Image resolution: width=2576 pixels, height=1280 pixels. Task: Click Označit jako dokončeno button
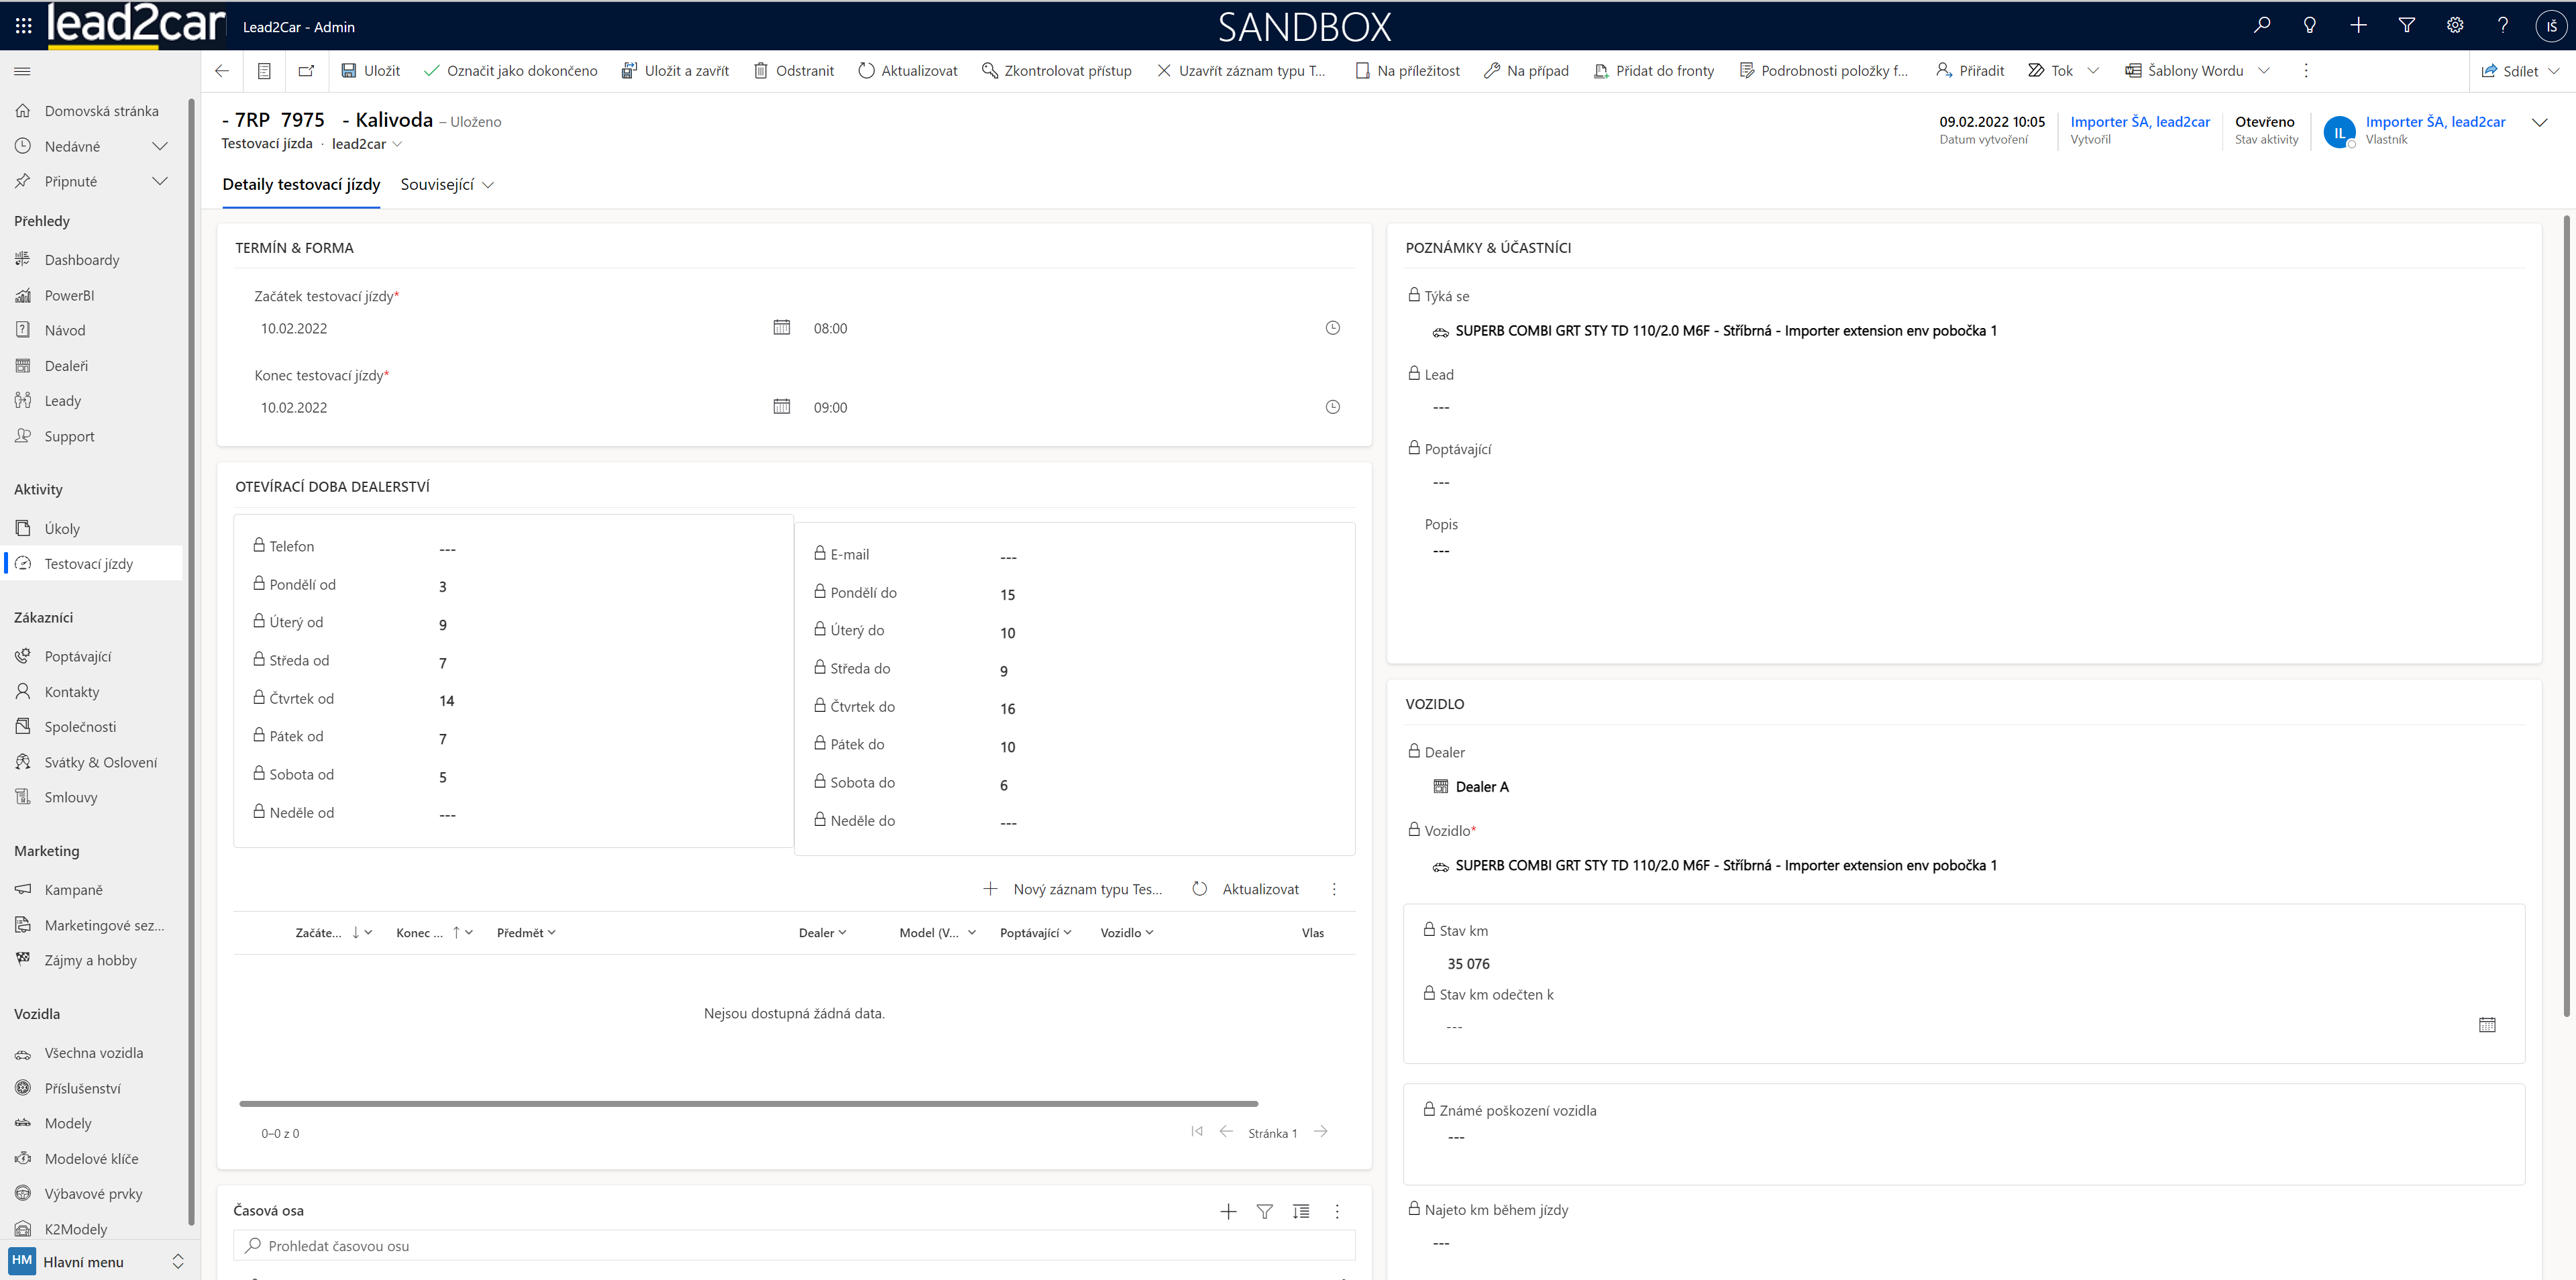coord(511,71)
